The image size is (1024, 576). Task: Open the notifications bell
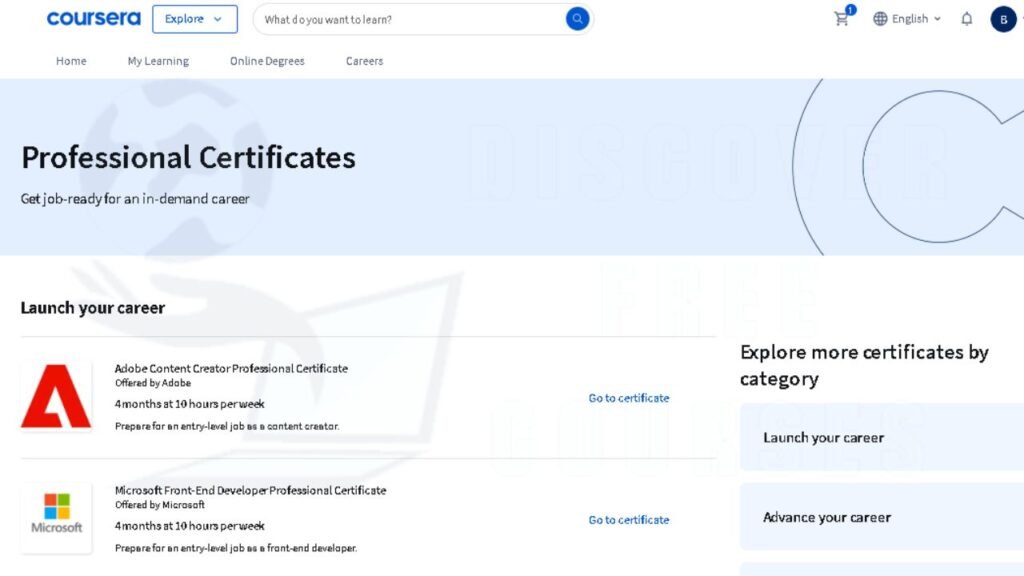[x=967, y=19]
